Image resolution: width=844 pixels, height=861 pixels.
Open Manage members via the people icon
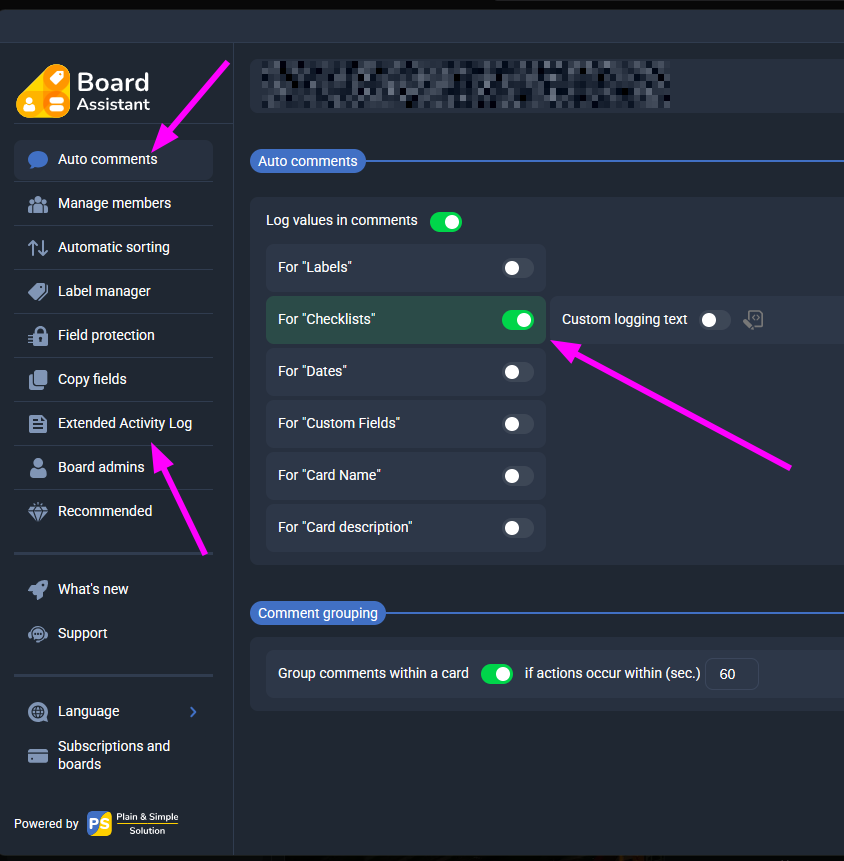38,204
